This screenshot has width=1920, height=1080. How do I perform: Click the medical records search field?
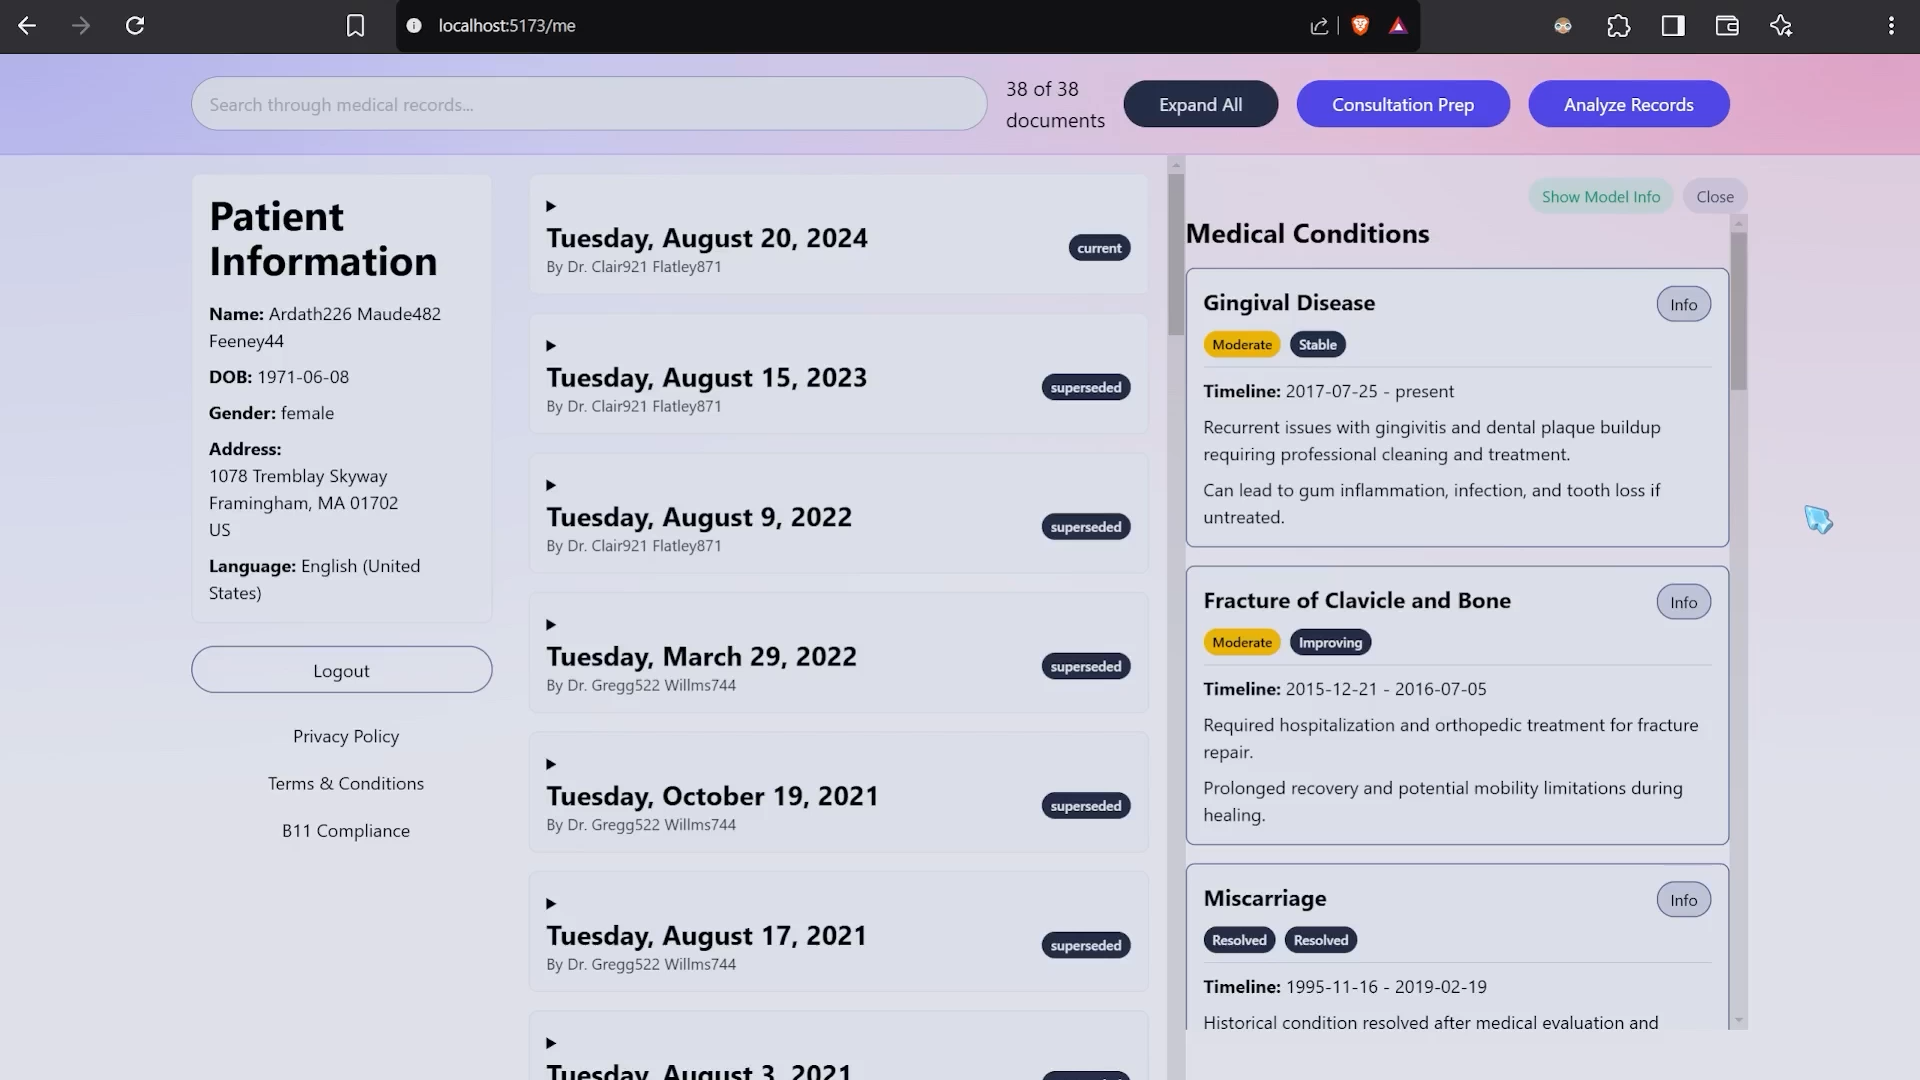(588, 105)
